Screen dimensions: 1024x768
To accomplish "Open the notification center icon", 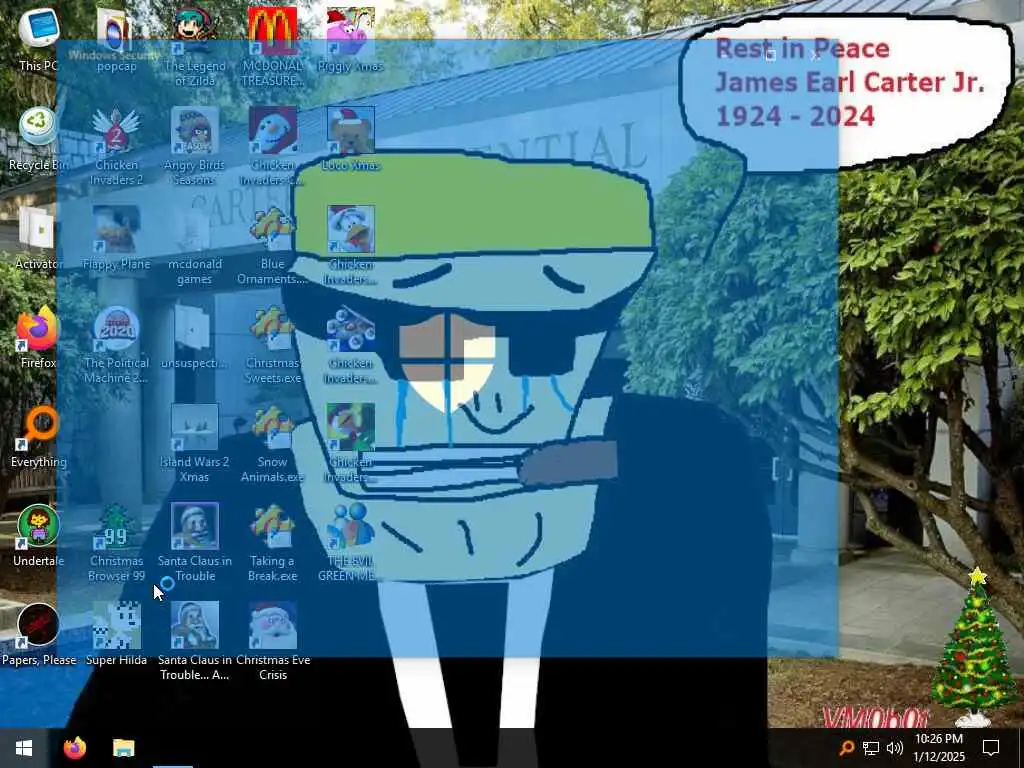I will pos(991,748).
